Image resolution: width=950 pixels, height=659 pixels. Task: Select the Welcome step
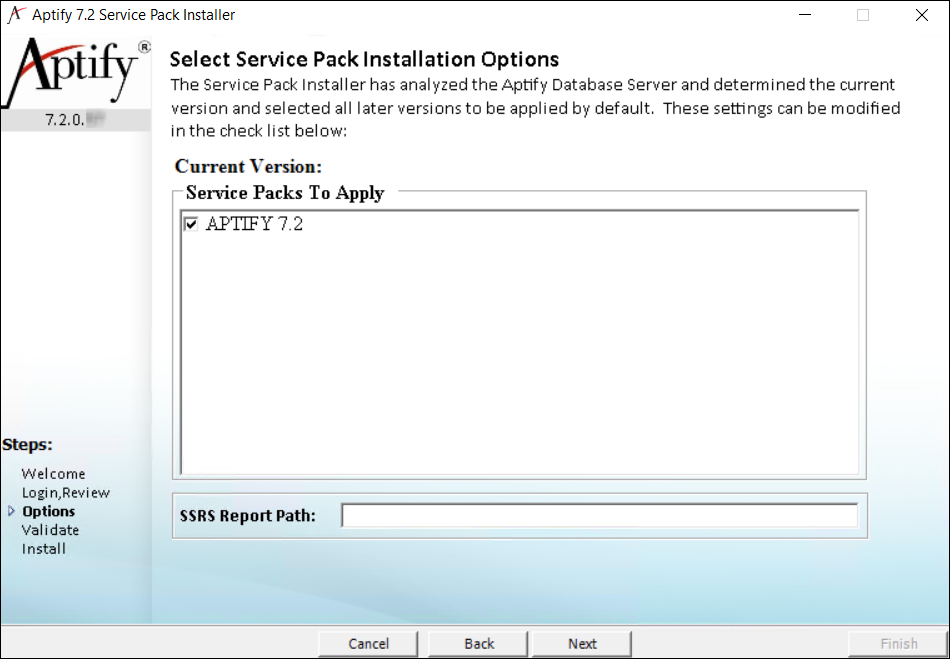pyautogui.click(x=53, y=474)
